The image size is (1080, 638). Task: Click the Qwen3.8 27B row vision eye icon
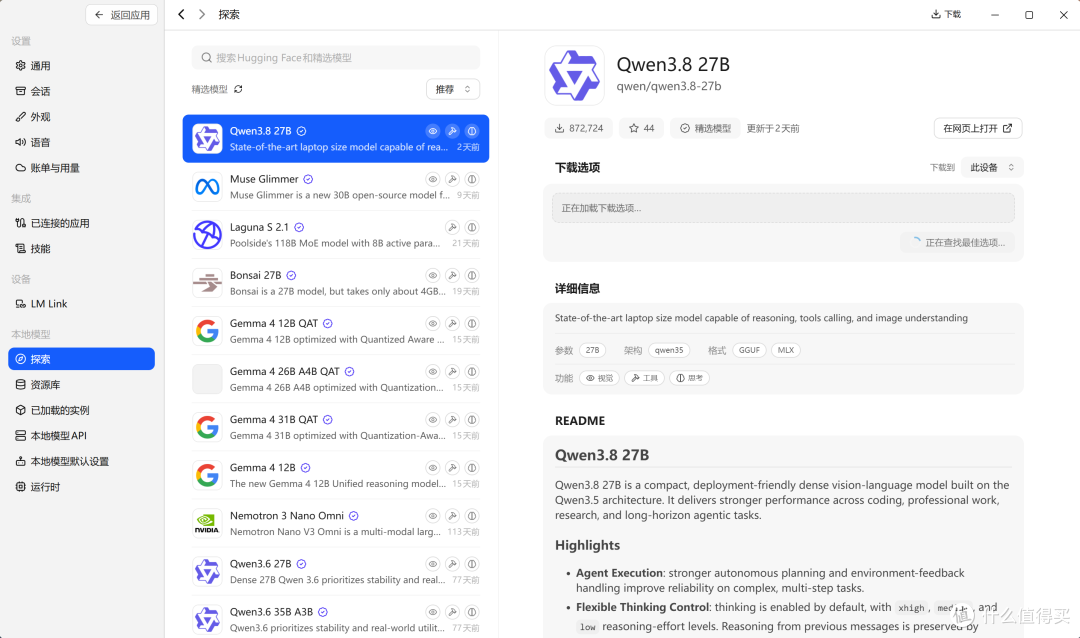[x=433, y=131]
